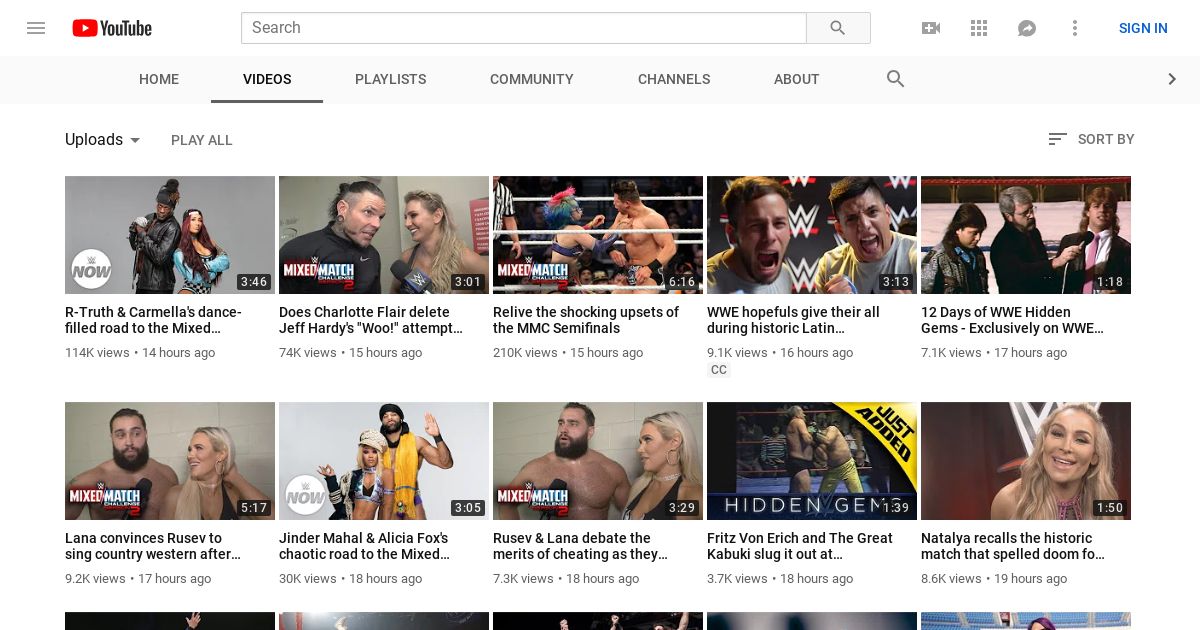This screenshot has width=1200, height=630.
Task: Open Hidden Gems Fritz Von Erich thumbnail
Action: pyautogui.click(x=812, y=461)
